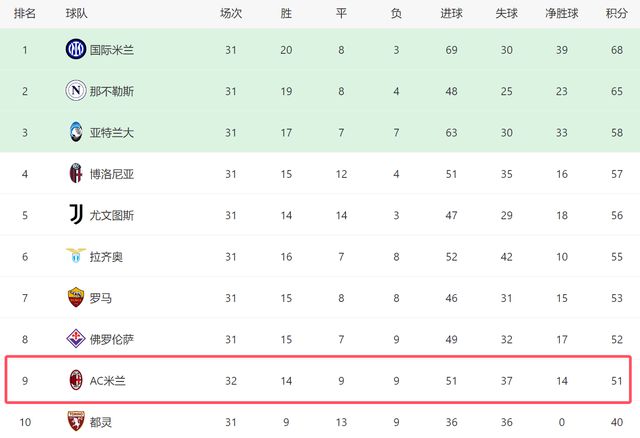Click the Bologna team crest
640x438 pixels.
76,173
